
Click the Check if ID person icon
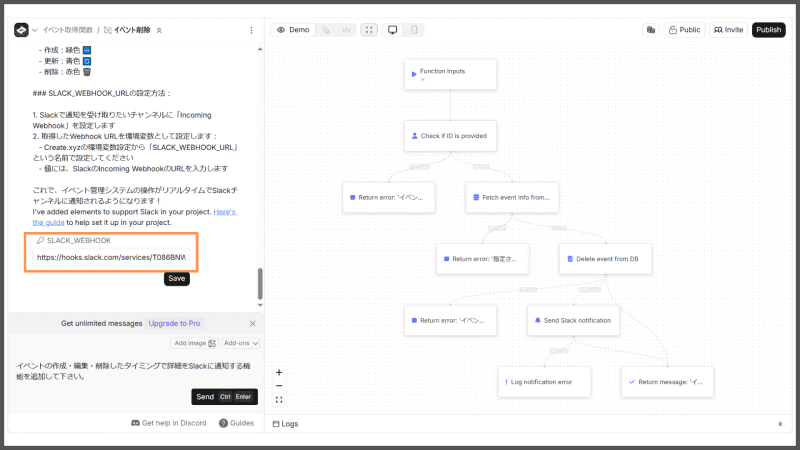tap(414, 136)
